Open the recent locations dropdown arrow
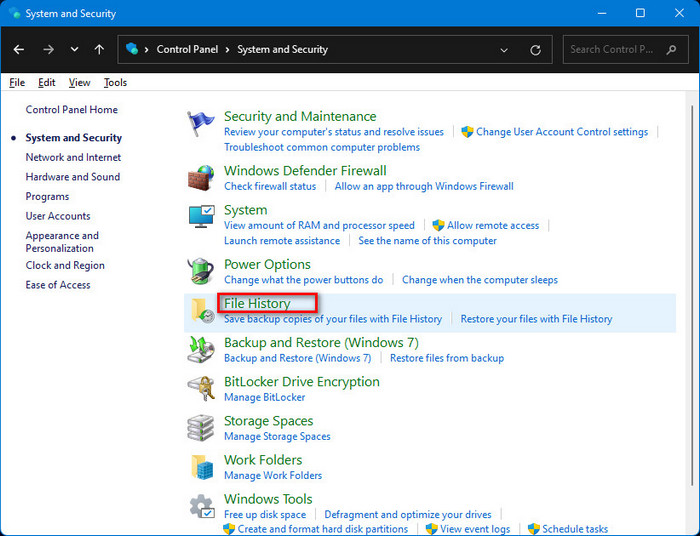 point(75,50)
